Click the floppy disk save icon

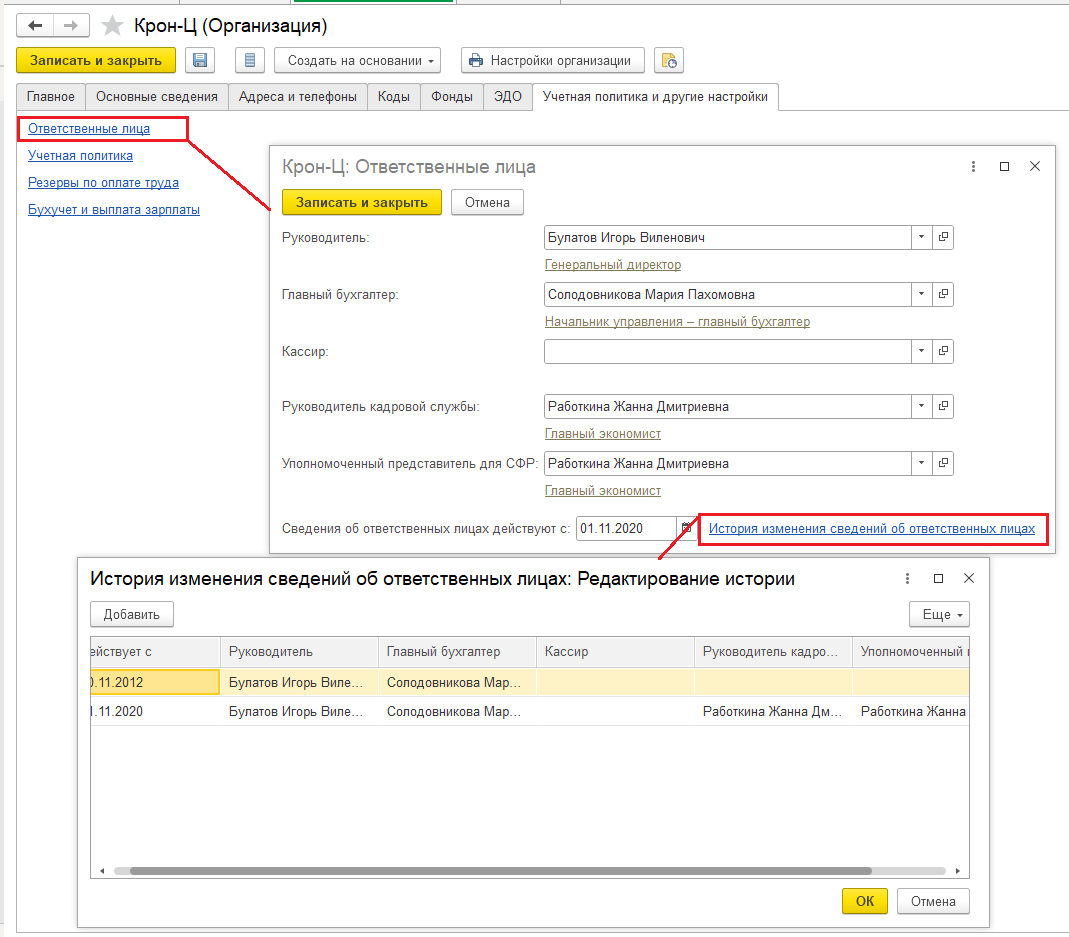click(x=200, y=61)
